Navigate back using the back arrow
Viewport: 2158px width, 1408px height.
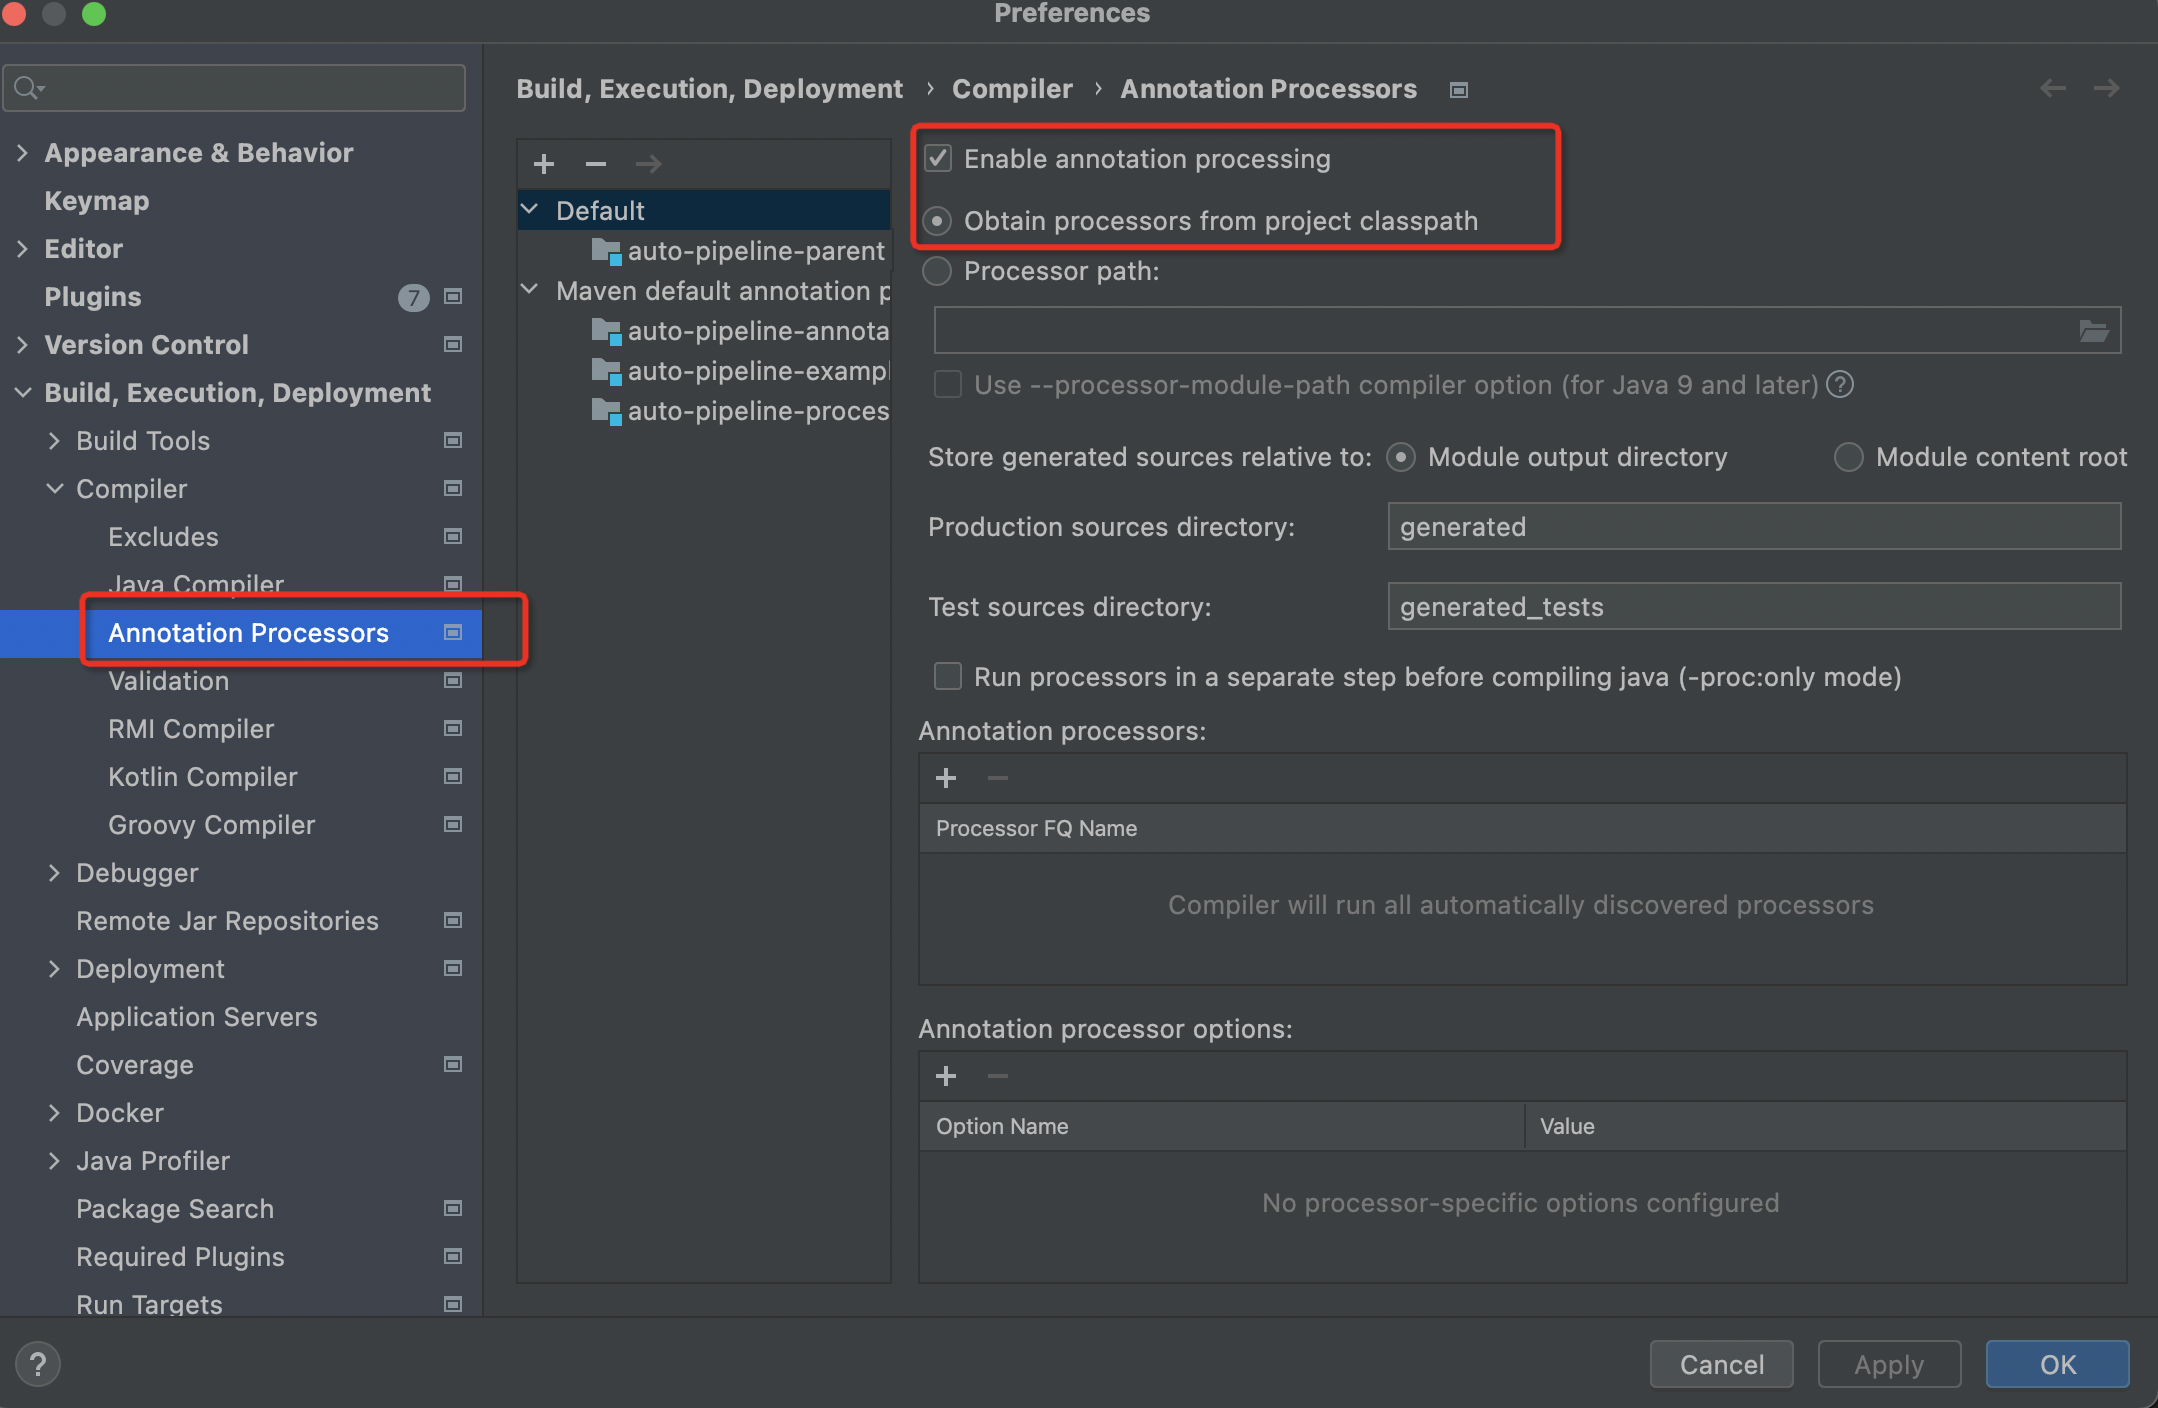coord(2054,88)
